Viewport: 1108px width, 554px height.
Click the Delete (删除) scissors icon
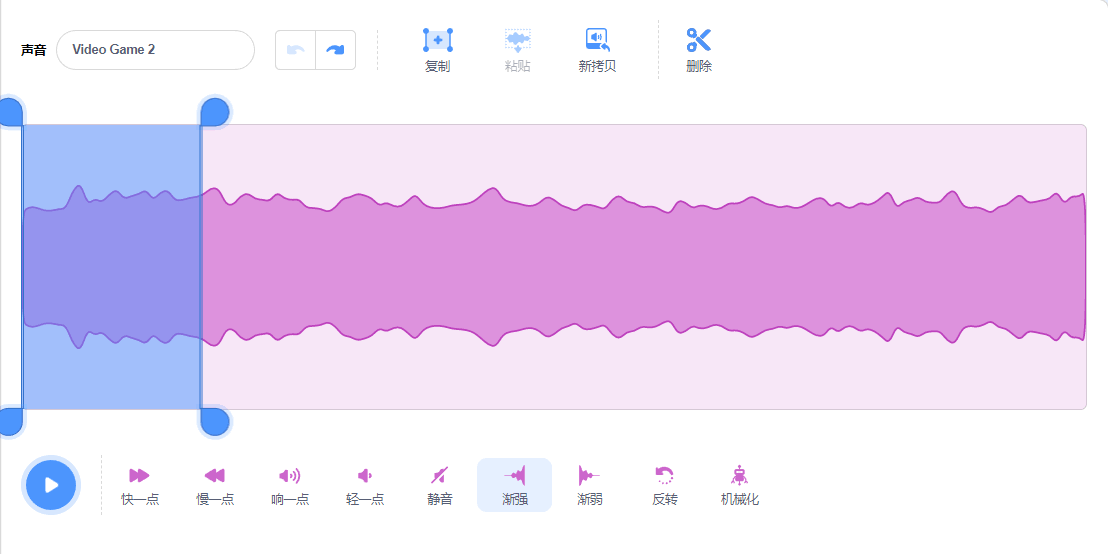698,41
